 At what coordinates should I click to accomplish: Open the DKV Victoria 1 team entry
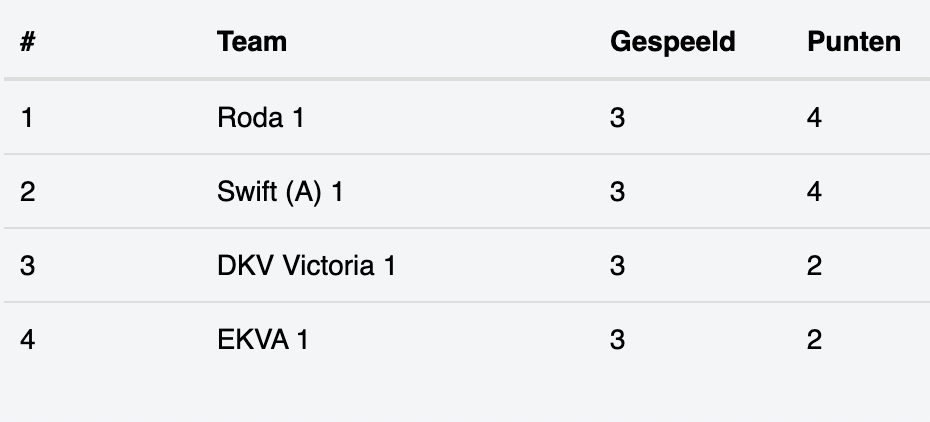306,266
